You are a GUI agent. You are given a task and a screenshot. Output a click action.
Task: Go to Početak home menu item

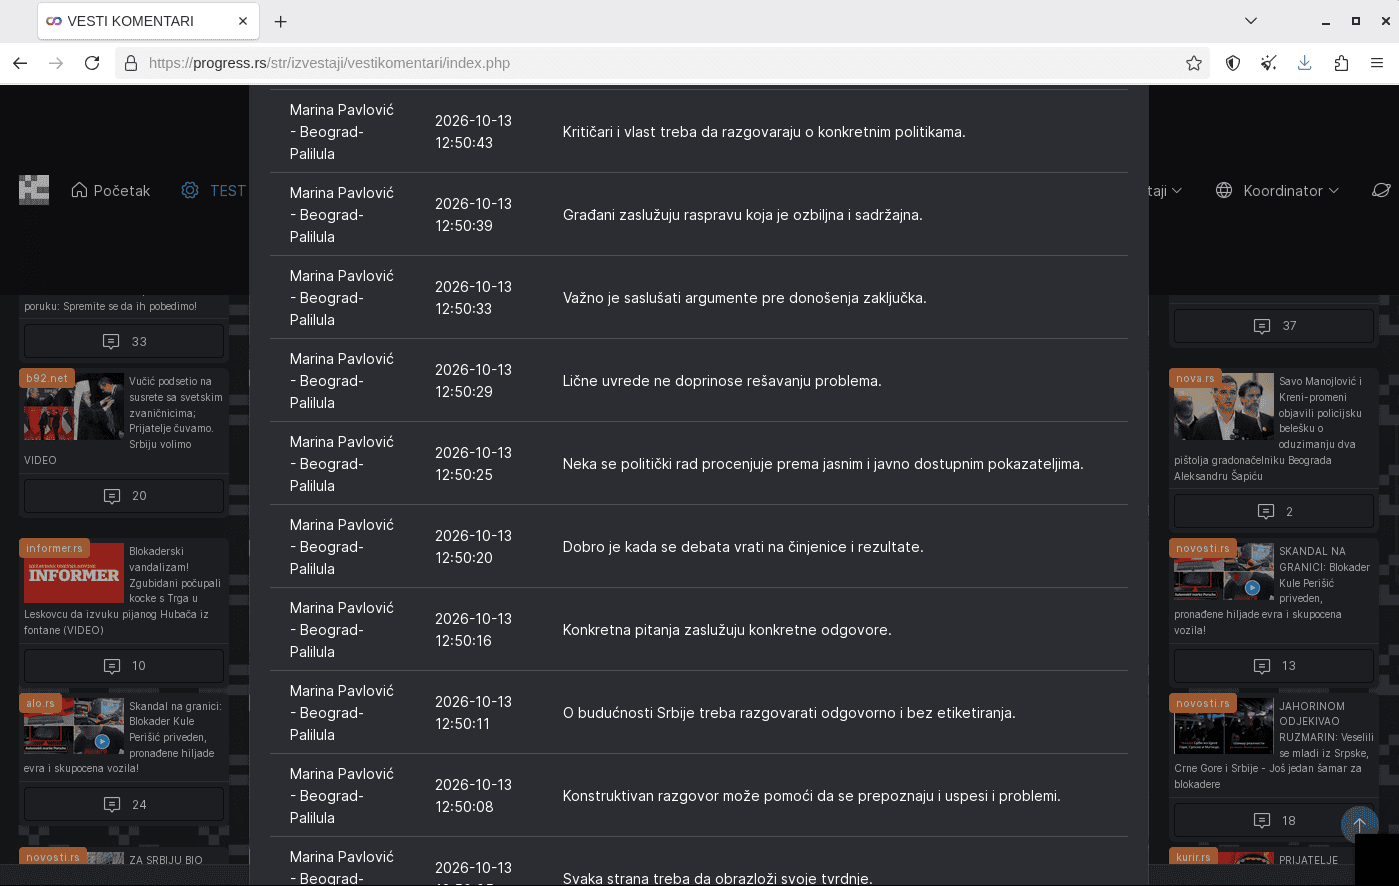click(x=111, y=190)
